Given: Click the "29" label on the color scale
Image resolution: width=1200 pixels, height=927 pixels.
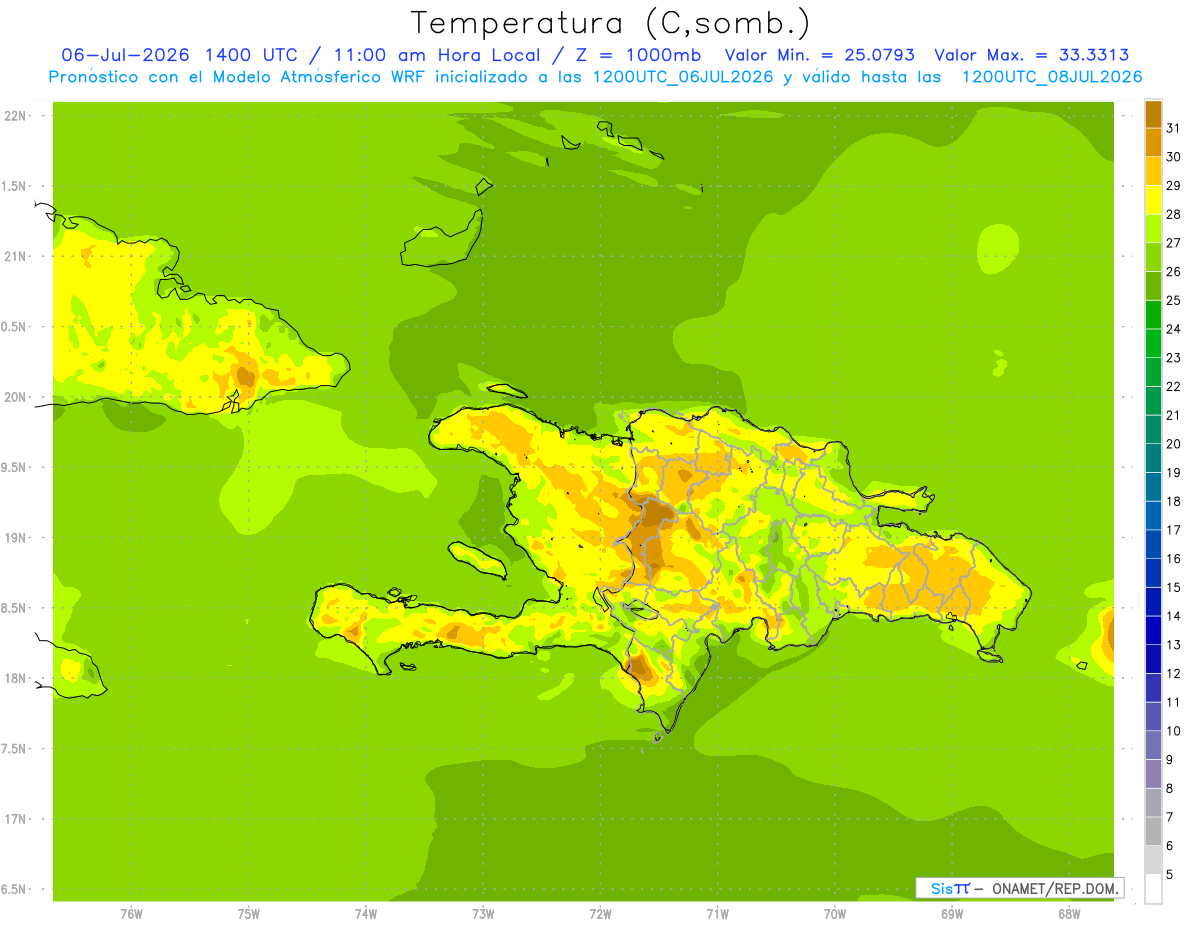Looking at the screenshot, I should (1174, 185).
